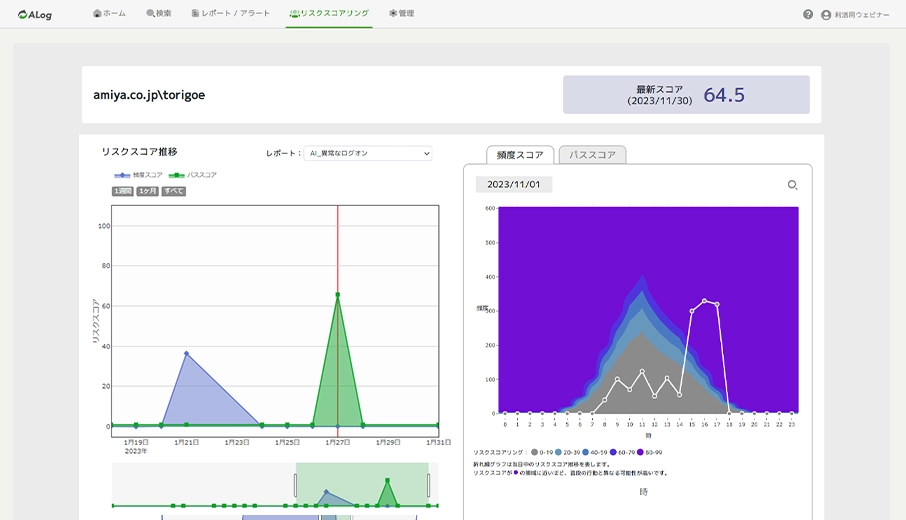Switch to the 頻度スコア tab
This screenshot has height=520, width=906.
[520, 155]
